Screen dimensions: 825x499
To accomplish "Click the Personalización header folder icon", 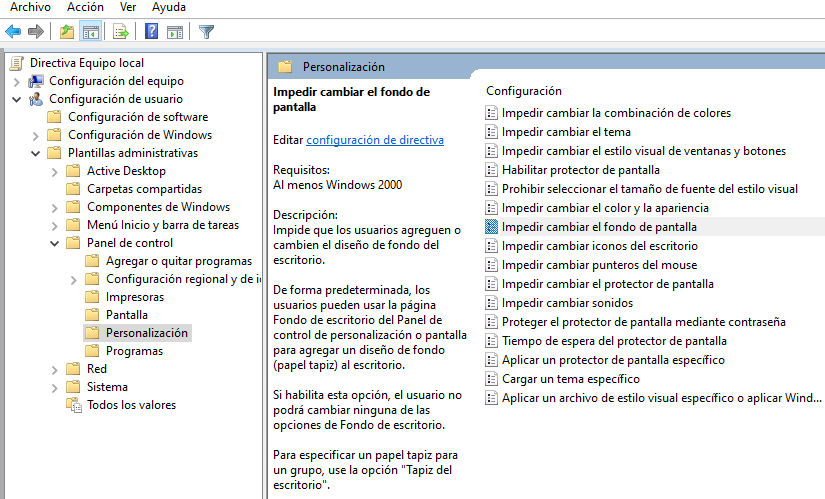I will pyautogui.click(x=285, y=67).
